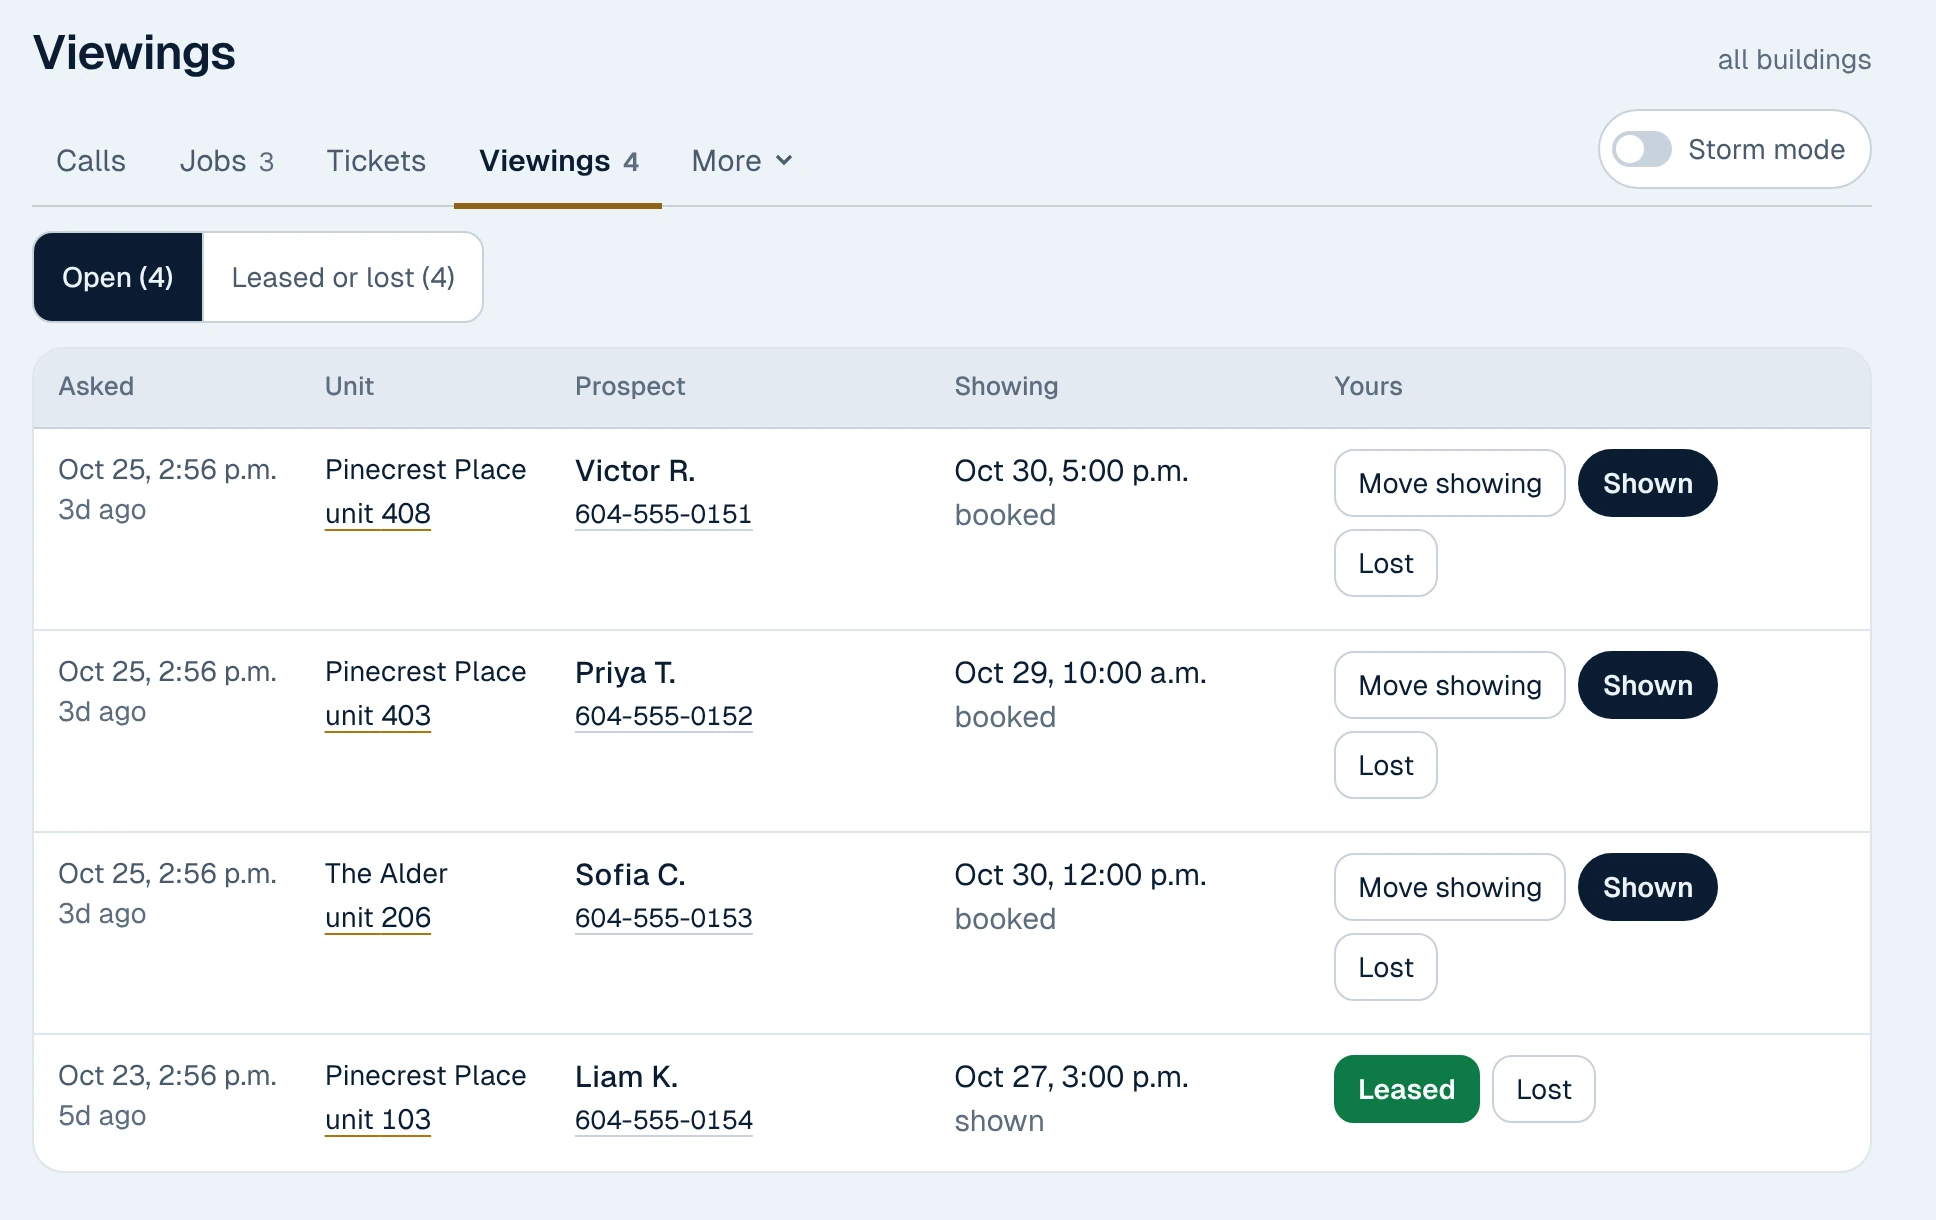Show Leased or lost (4) viewings
This screenshot has height=1220, width=1936.
click(343, 277)
